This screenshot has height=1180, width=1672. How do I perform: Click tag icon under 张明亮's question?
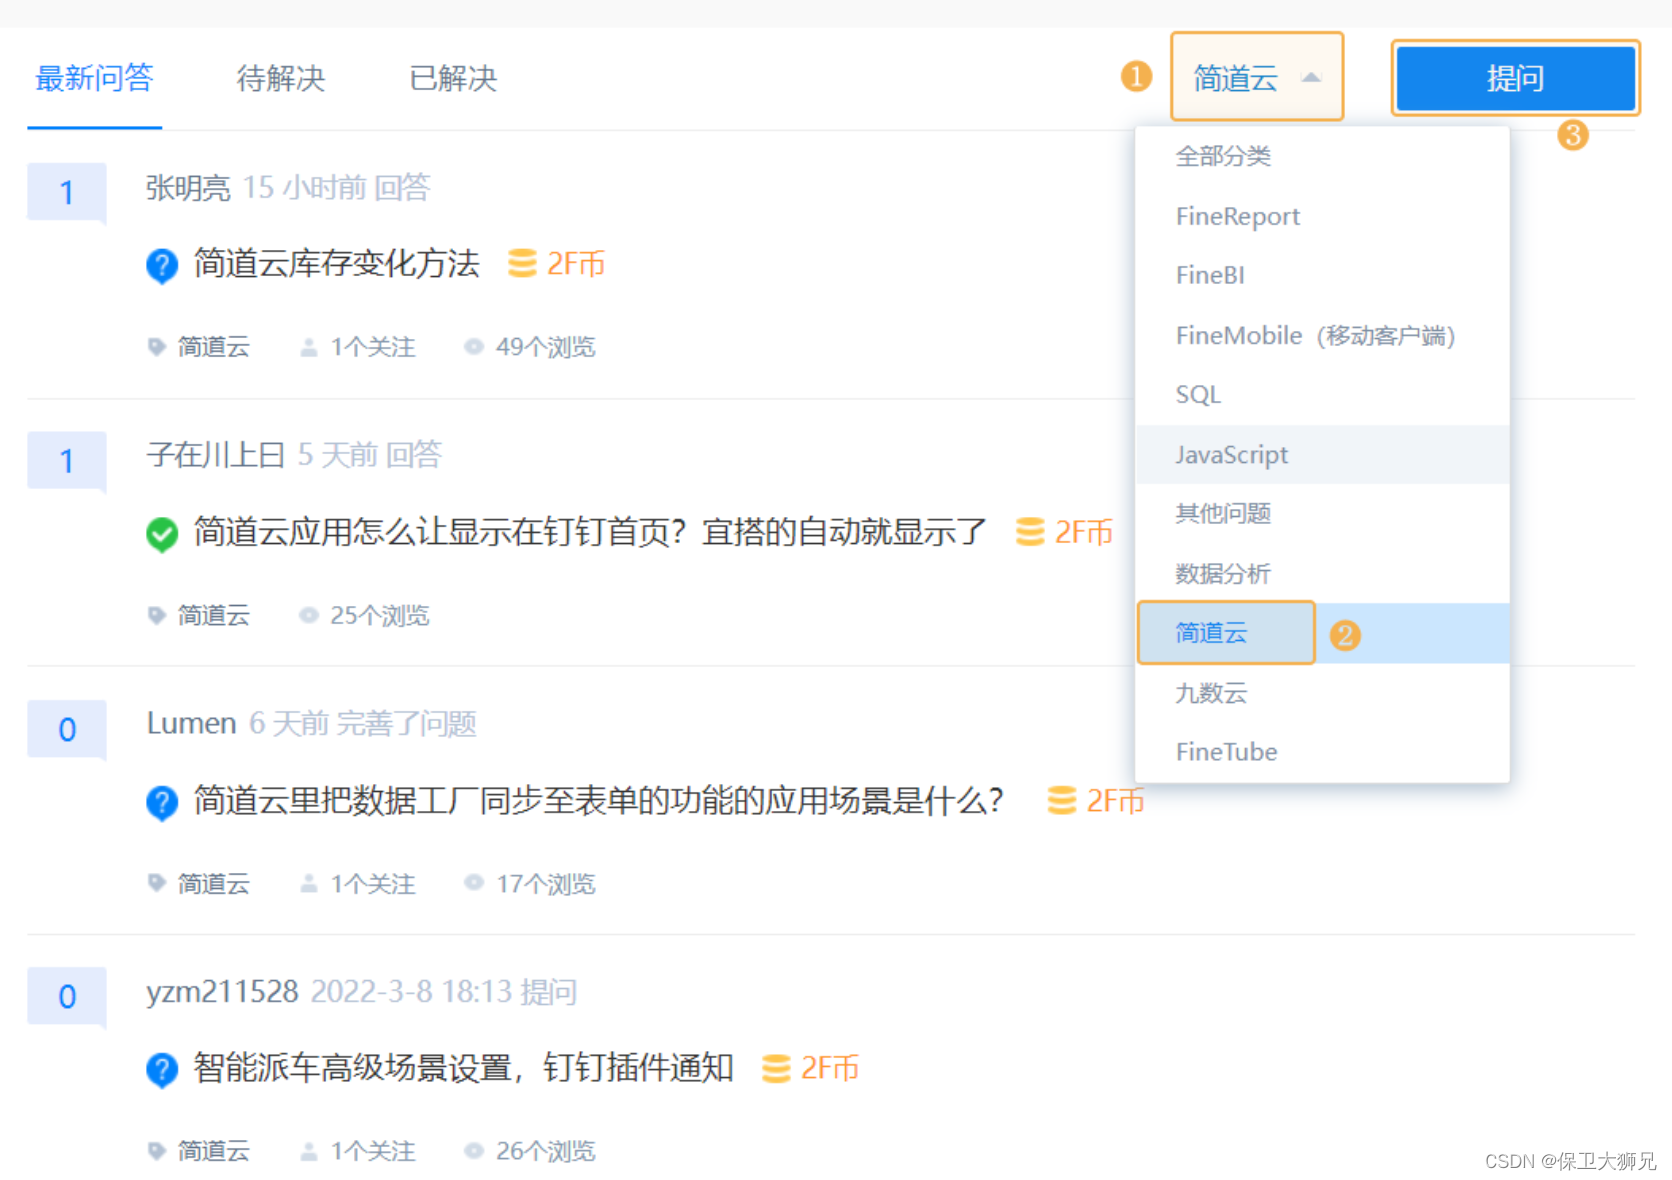(156, 347)
